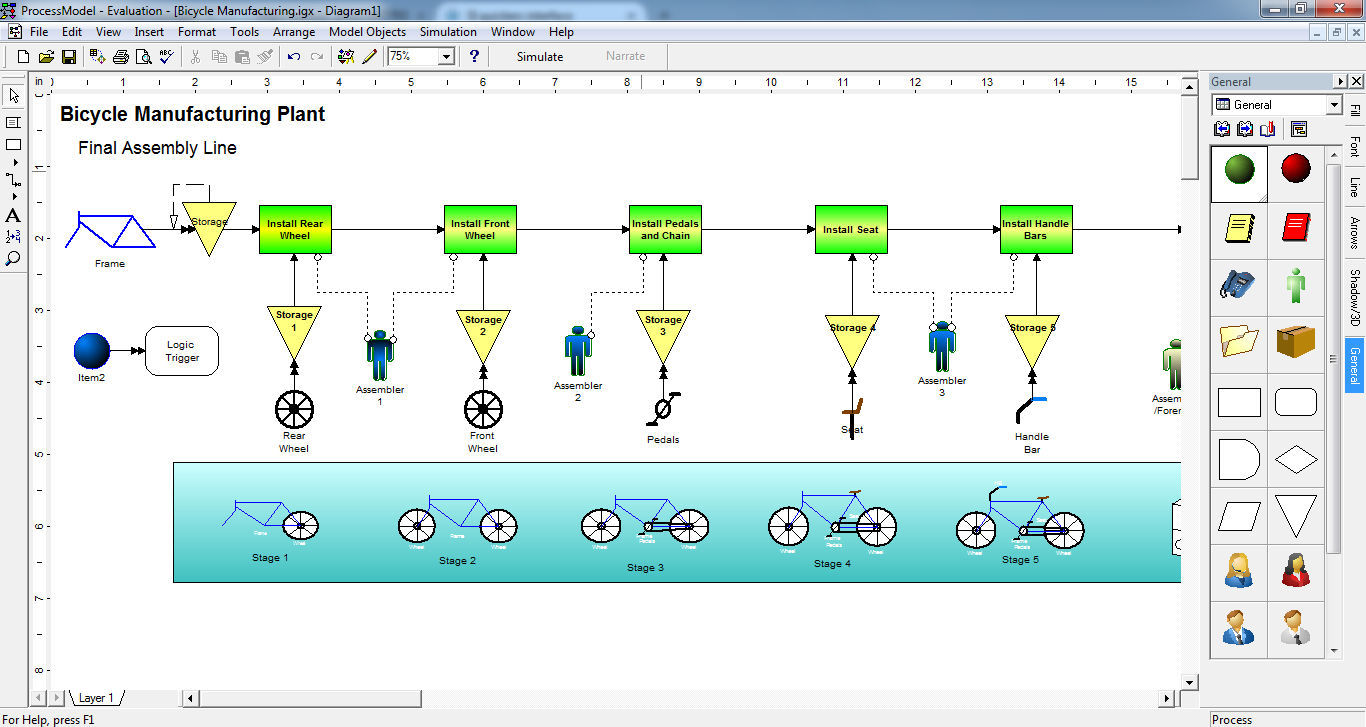Screen dimensions: 1366x727
Task: Select the diamond decision shape
Action: pyautogui.click(x=1296, y=460)
